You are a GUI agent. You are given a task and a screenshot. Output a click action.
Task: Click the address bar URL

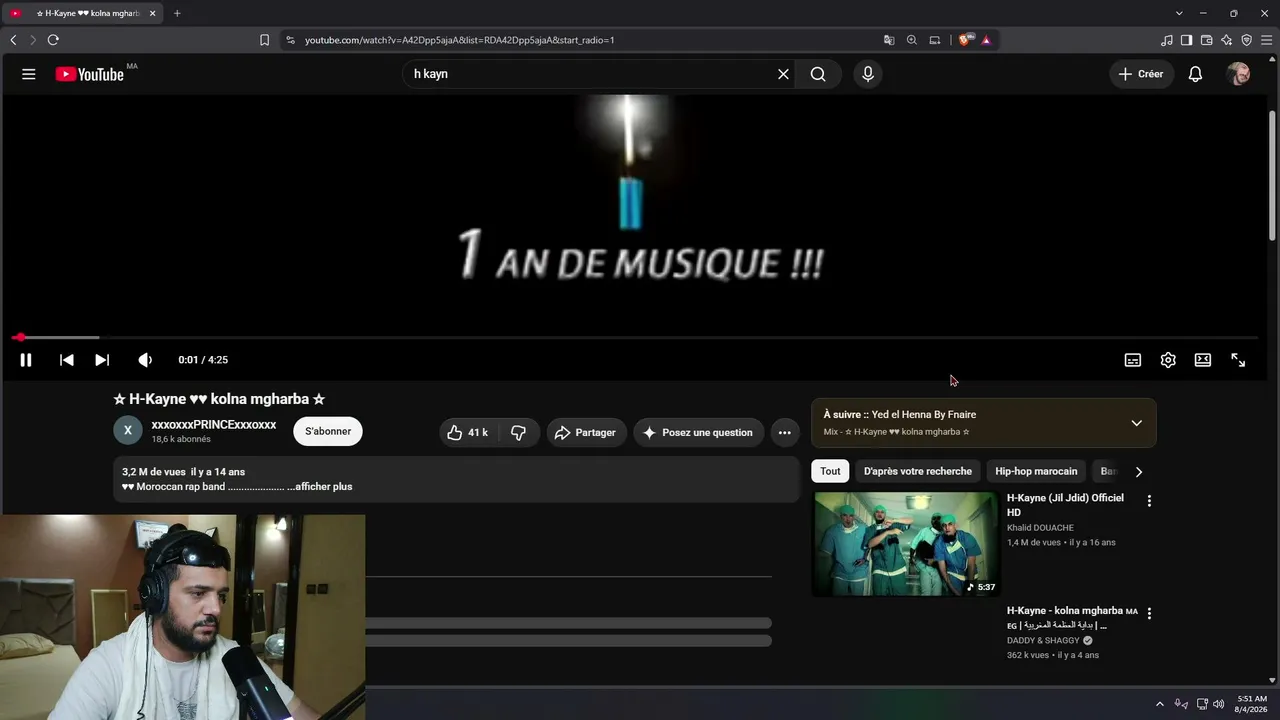[x=460, y=40]
